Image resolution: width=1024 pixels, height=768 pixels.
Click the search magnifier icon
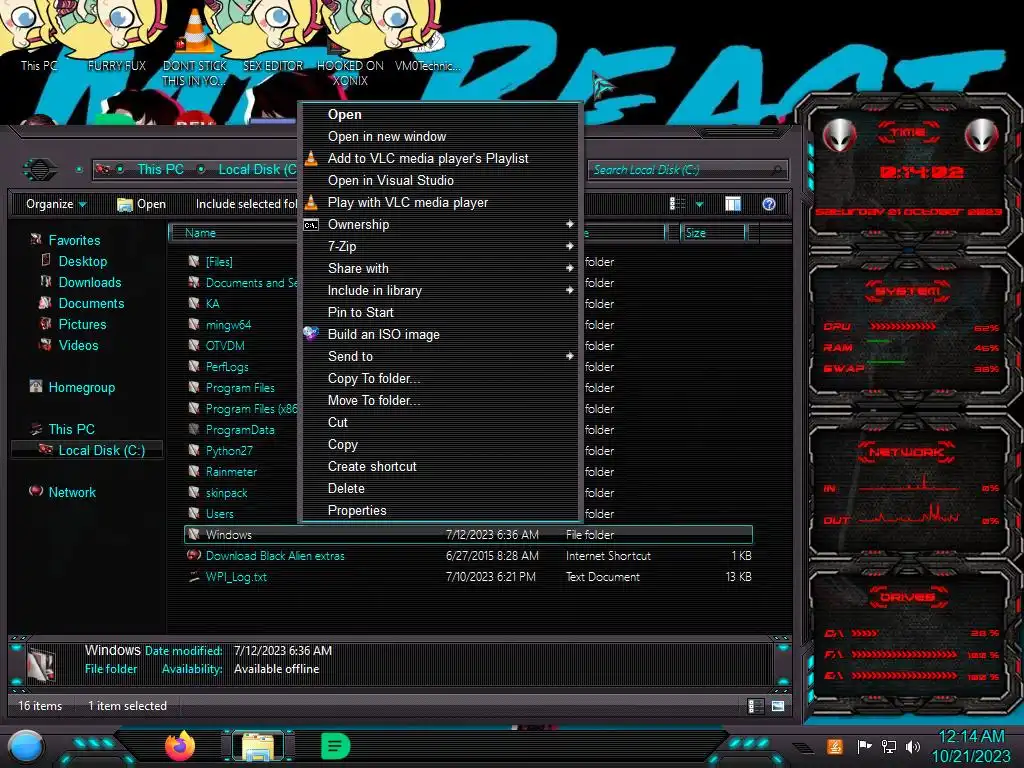(776, 170)
